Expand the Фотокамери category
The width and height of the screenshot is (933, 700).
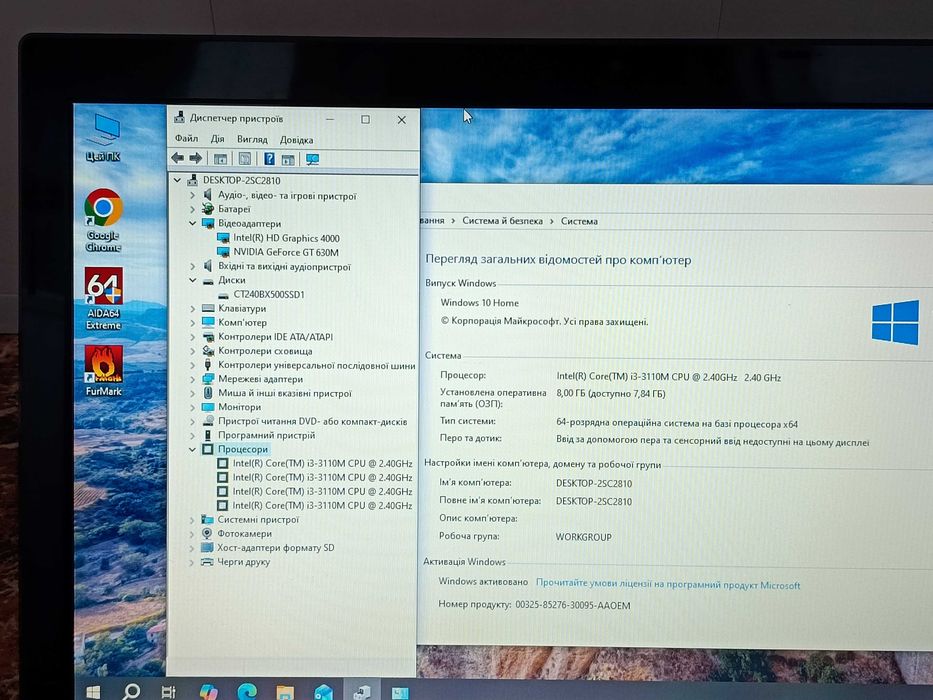click(192, 534)
